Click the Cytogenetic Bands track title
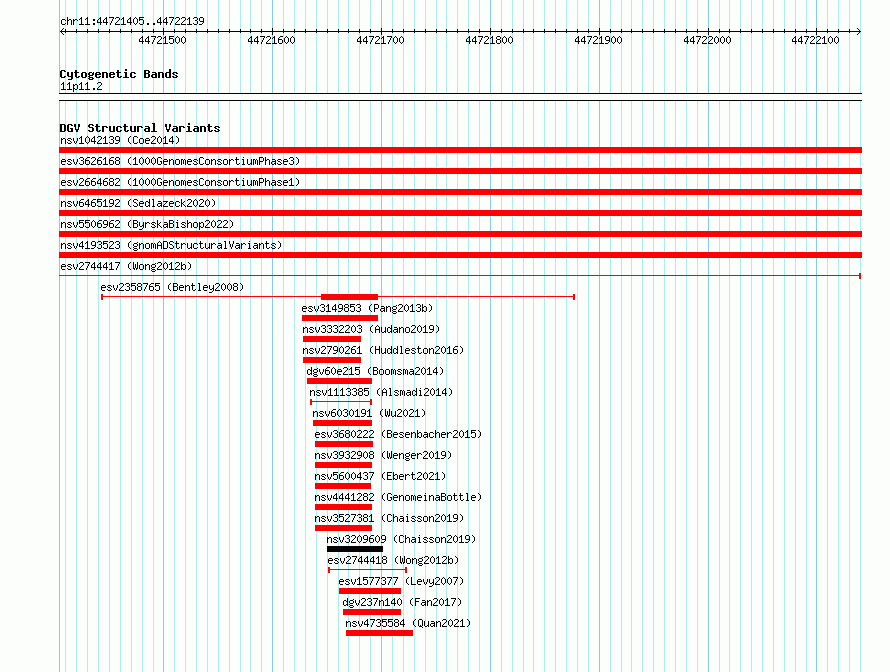 [x=119, y=74]
